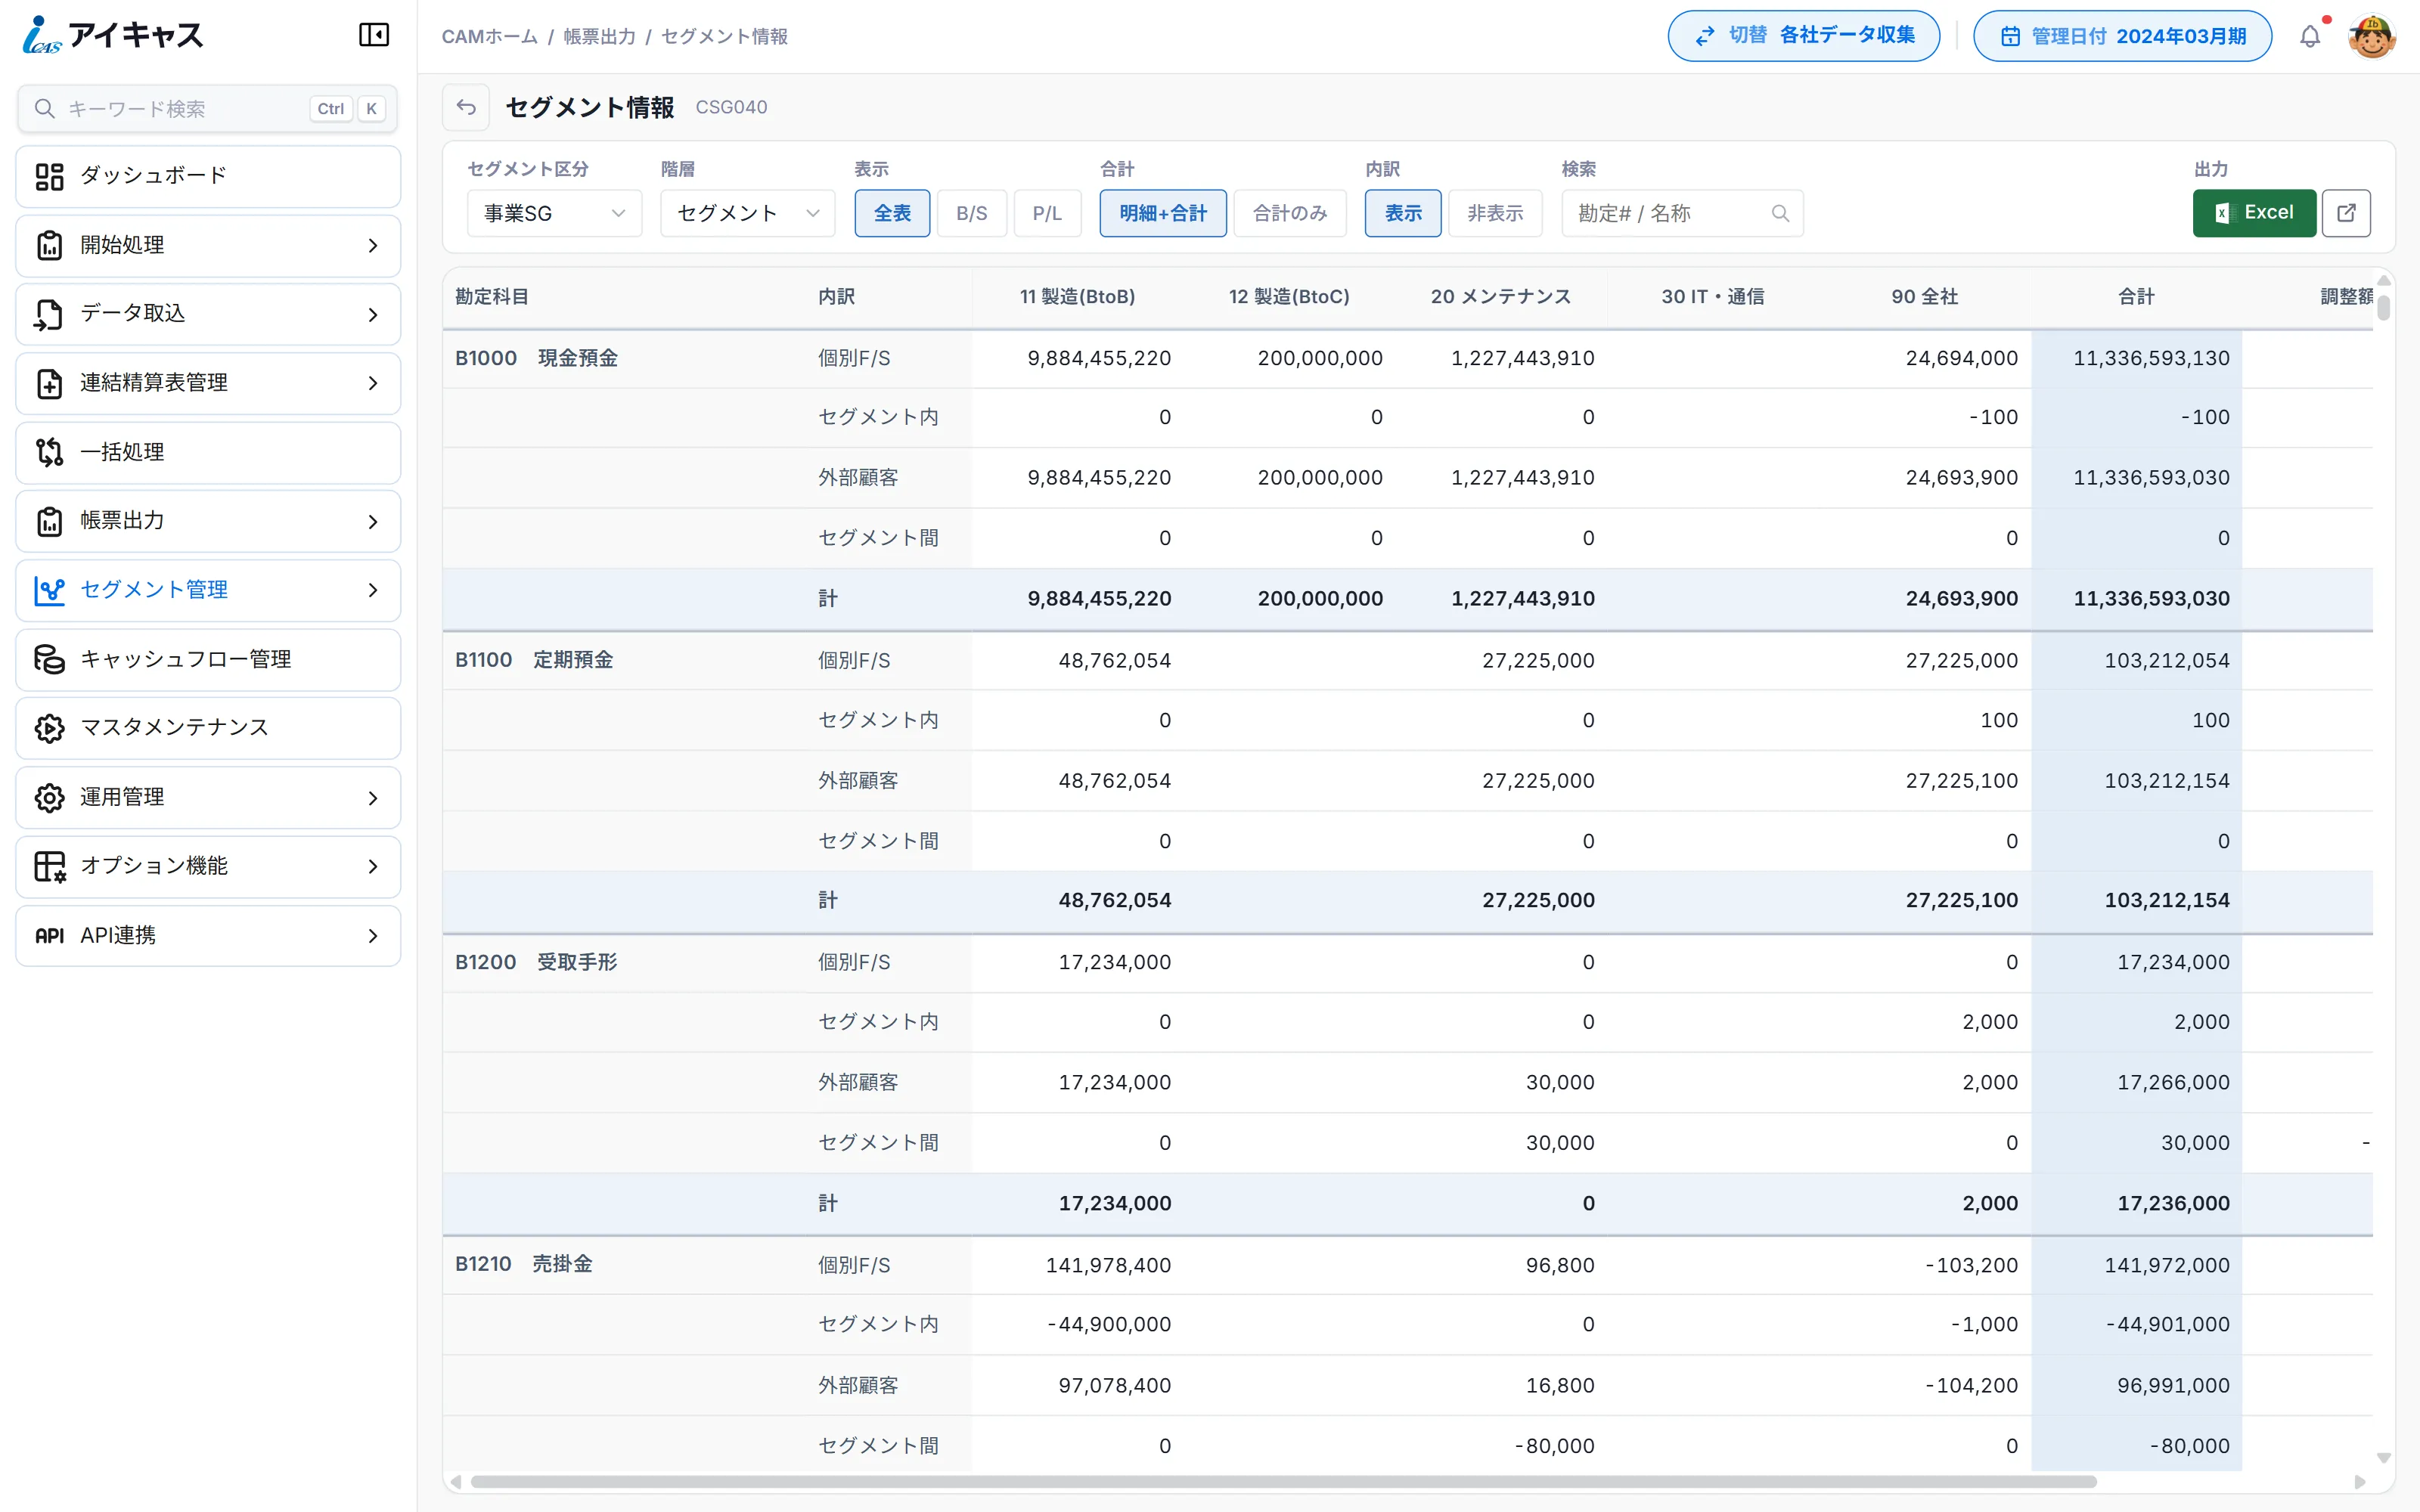Click the 一括処理 sync icon
The image size is (2420, 1512).
49,452
